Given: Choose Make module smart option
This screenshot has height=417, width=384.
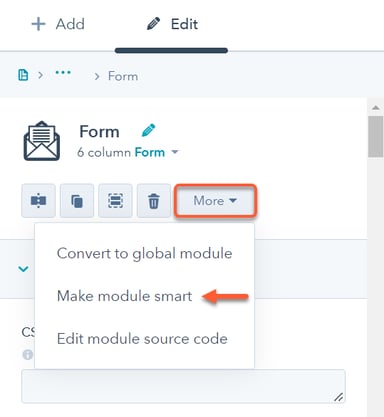Looking at the screenshot, I should [x=125, y=296].
